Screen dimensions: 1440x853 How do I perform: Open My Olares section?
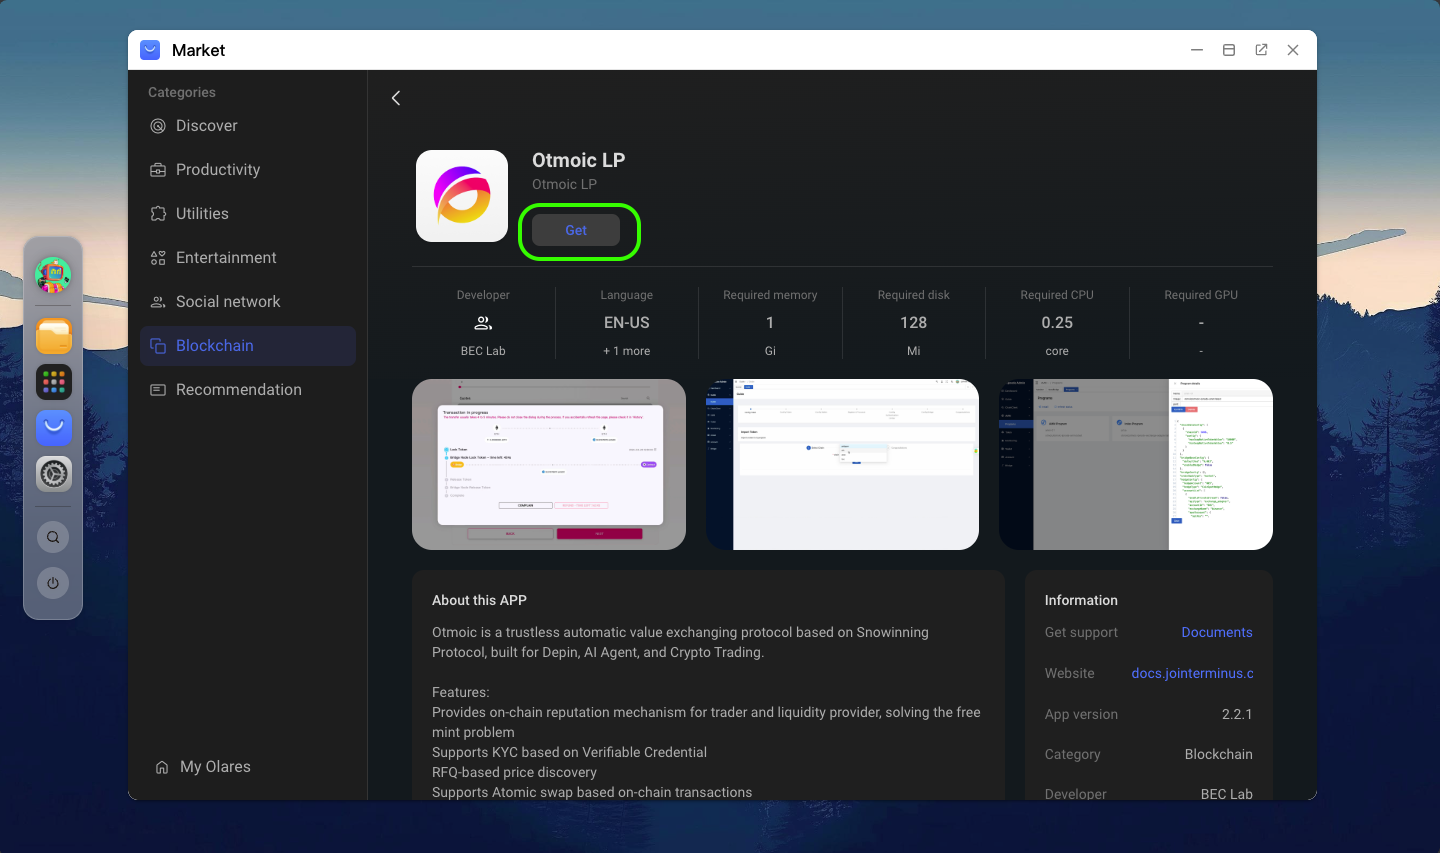click(x=215, y=767)
